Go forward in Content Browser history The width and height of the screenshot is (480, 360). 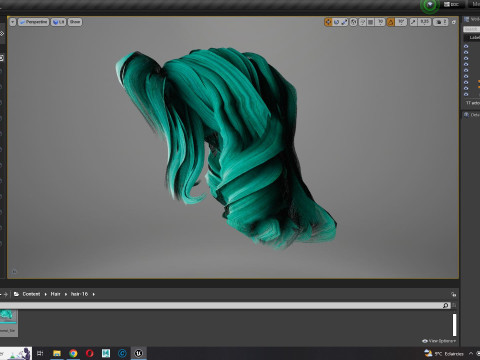[6, 294]
